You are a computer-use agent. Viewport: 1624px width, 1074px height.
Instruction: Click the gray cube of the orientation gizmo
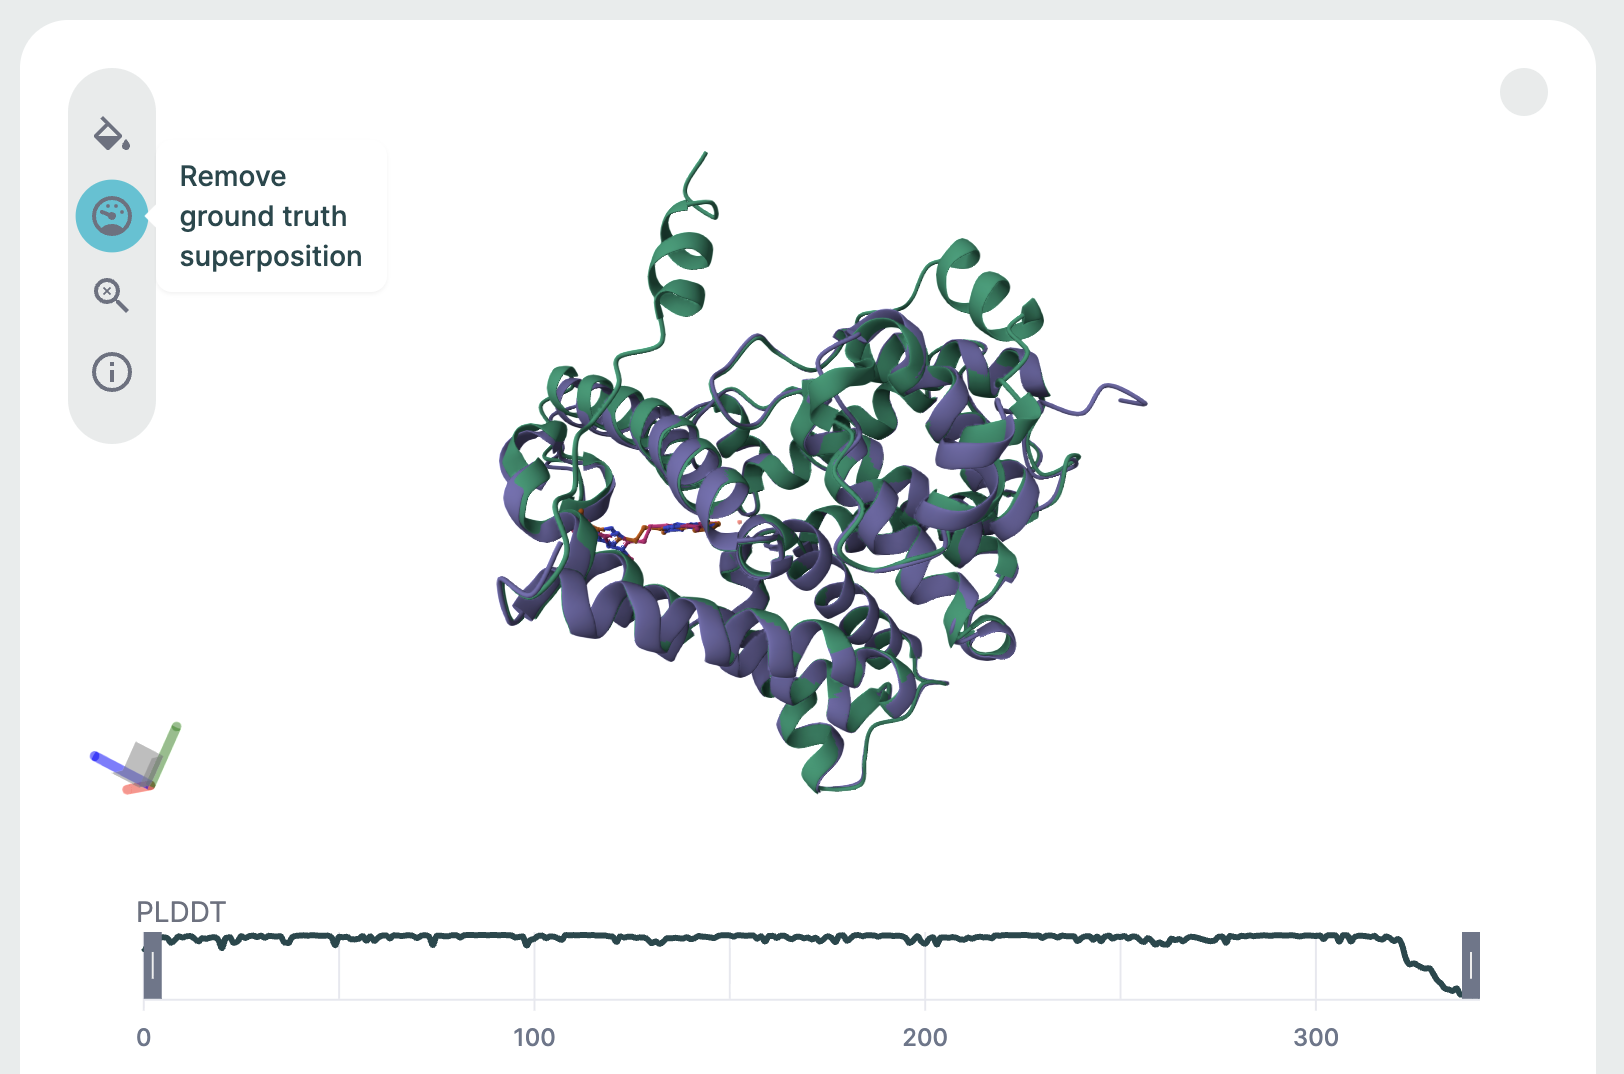click(x=143, y=763)
